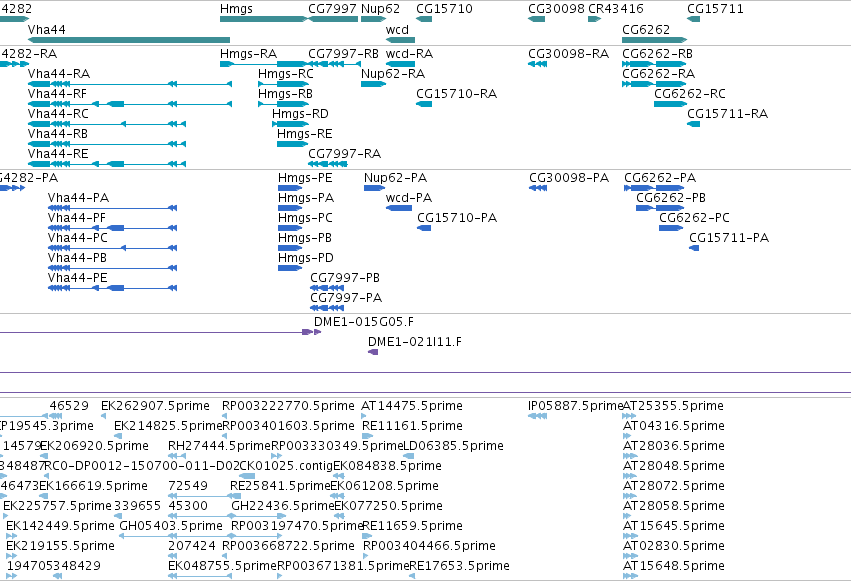Click the CG6262-PC protein label
The height and width of the screenshot is (581, 851).
coord(694,218)
